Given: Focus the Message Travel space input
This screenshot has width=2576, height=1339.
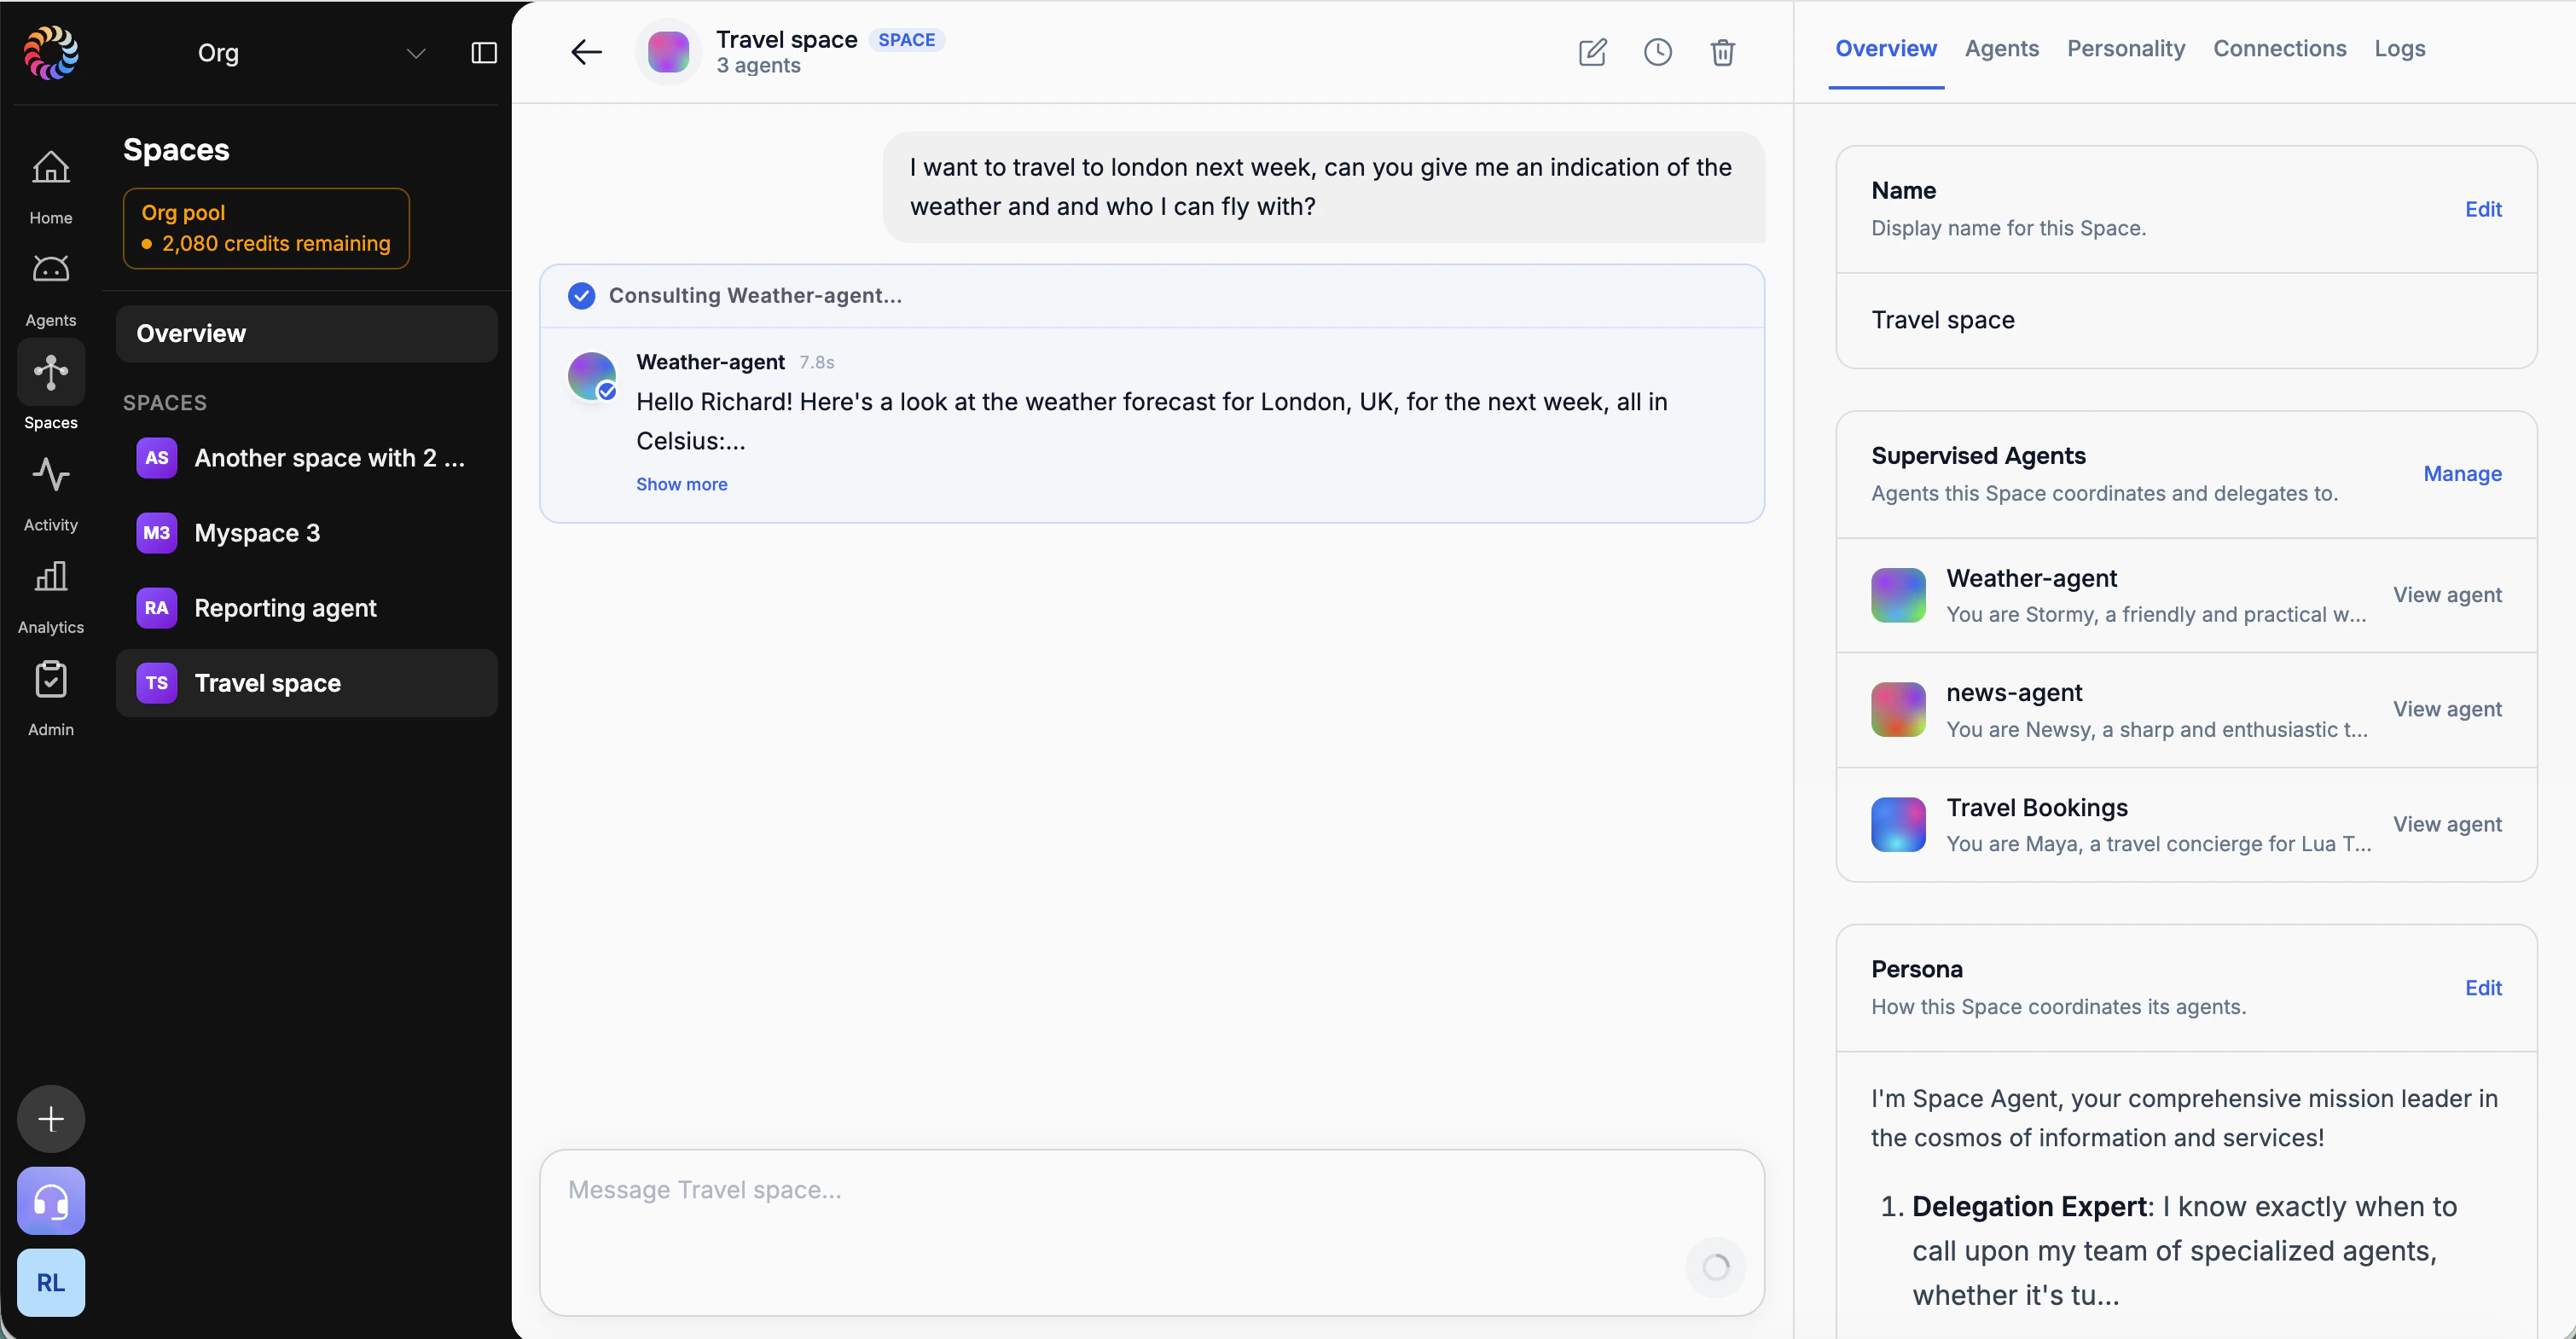Looking at the screenshot, I should (x=1152, y=1231).
